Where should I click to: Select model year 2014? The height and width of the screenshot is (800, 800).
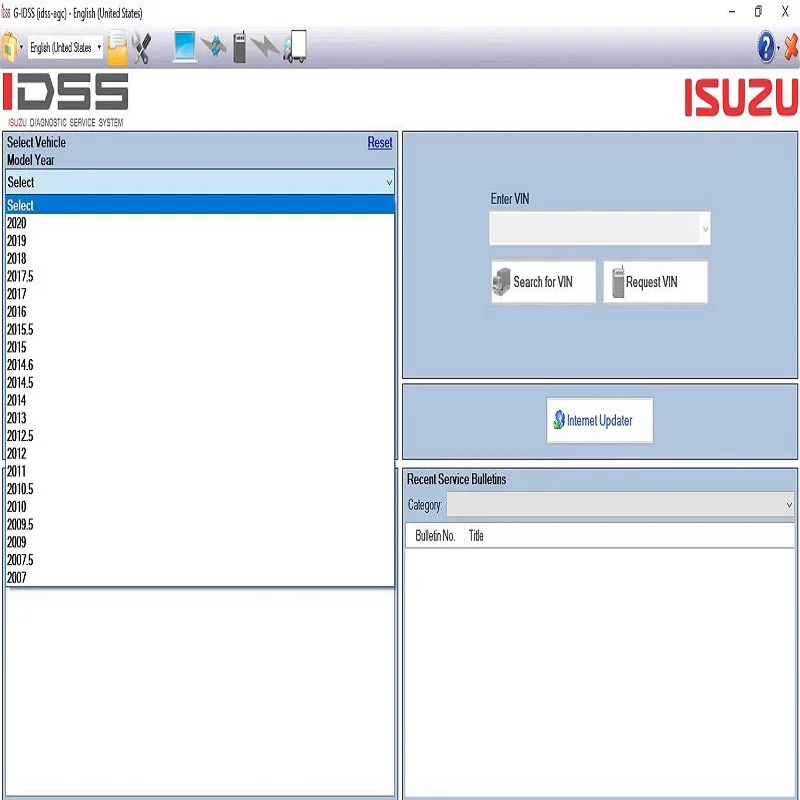pos(200,401)
